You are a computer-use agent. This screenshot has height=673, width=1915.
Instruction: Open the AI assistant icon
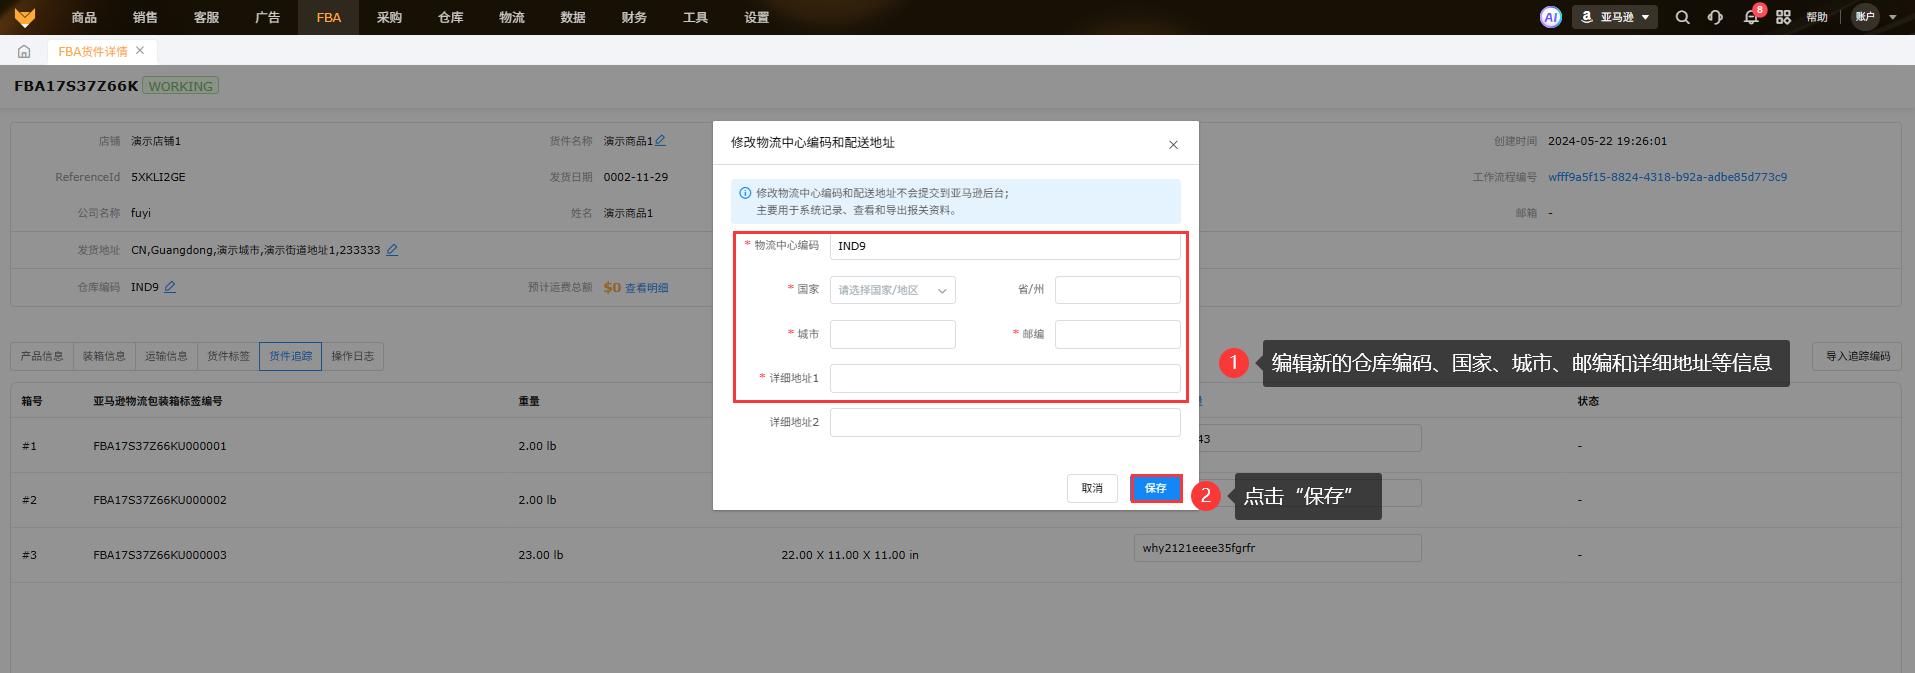(1550, 17)
